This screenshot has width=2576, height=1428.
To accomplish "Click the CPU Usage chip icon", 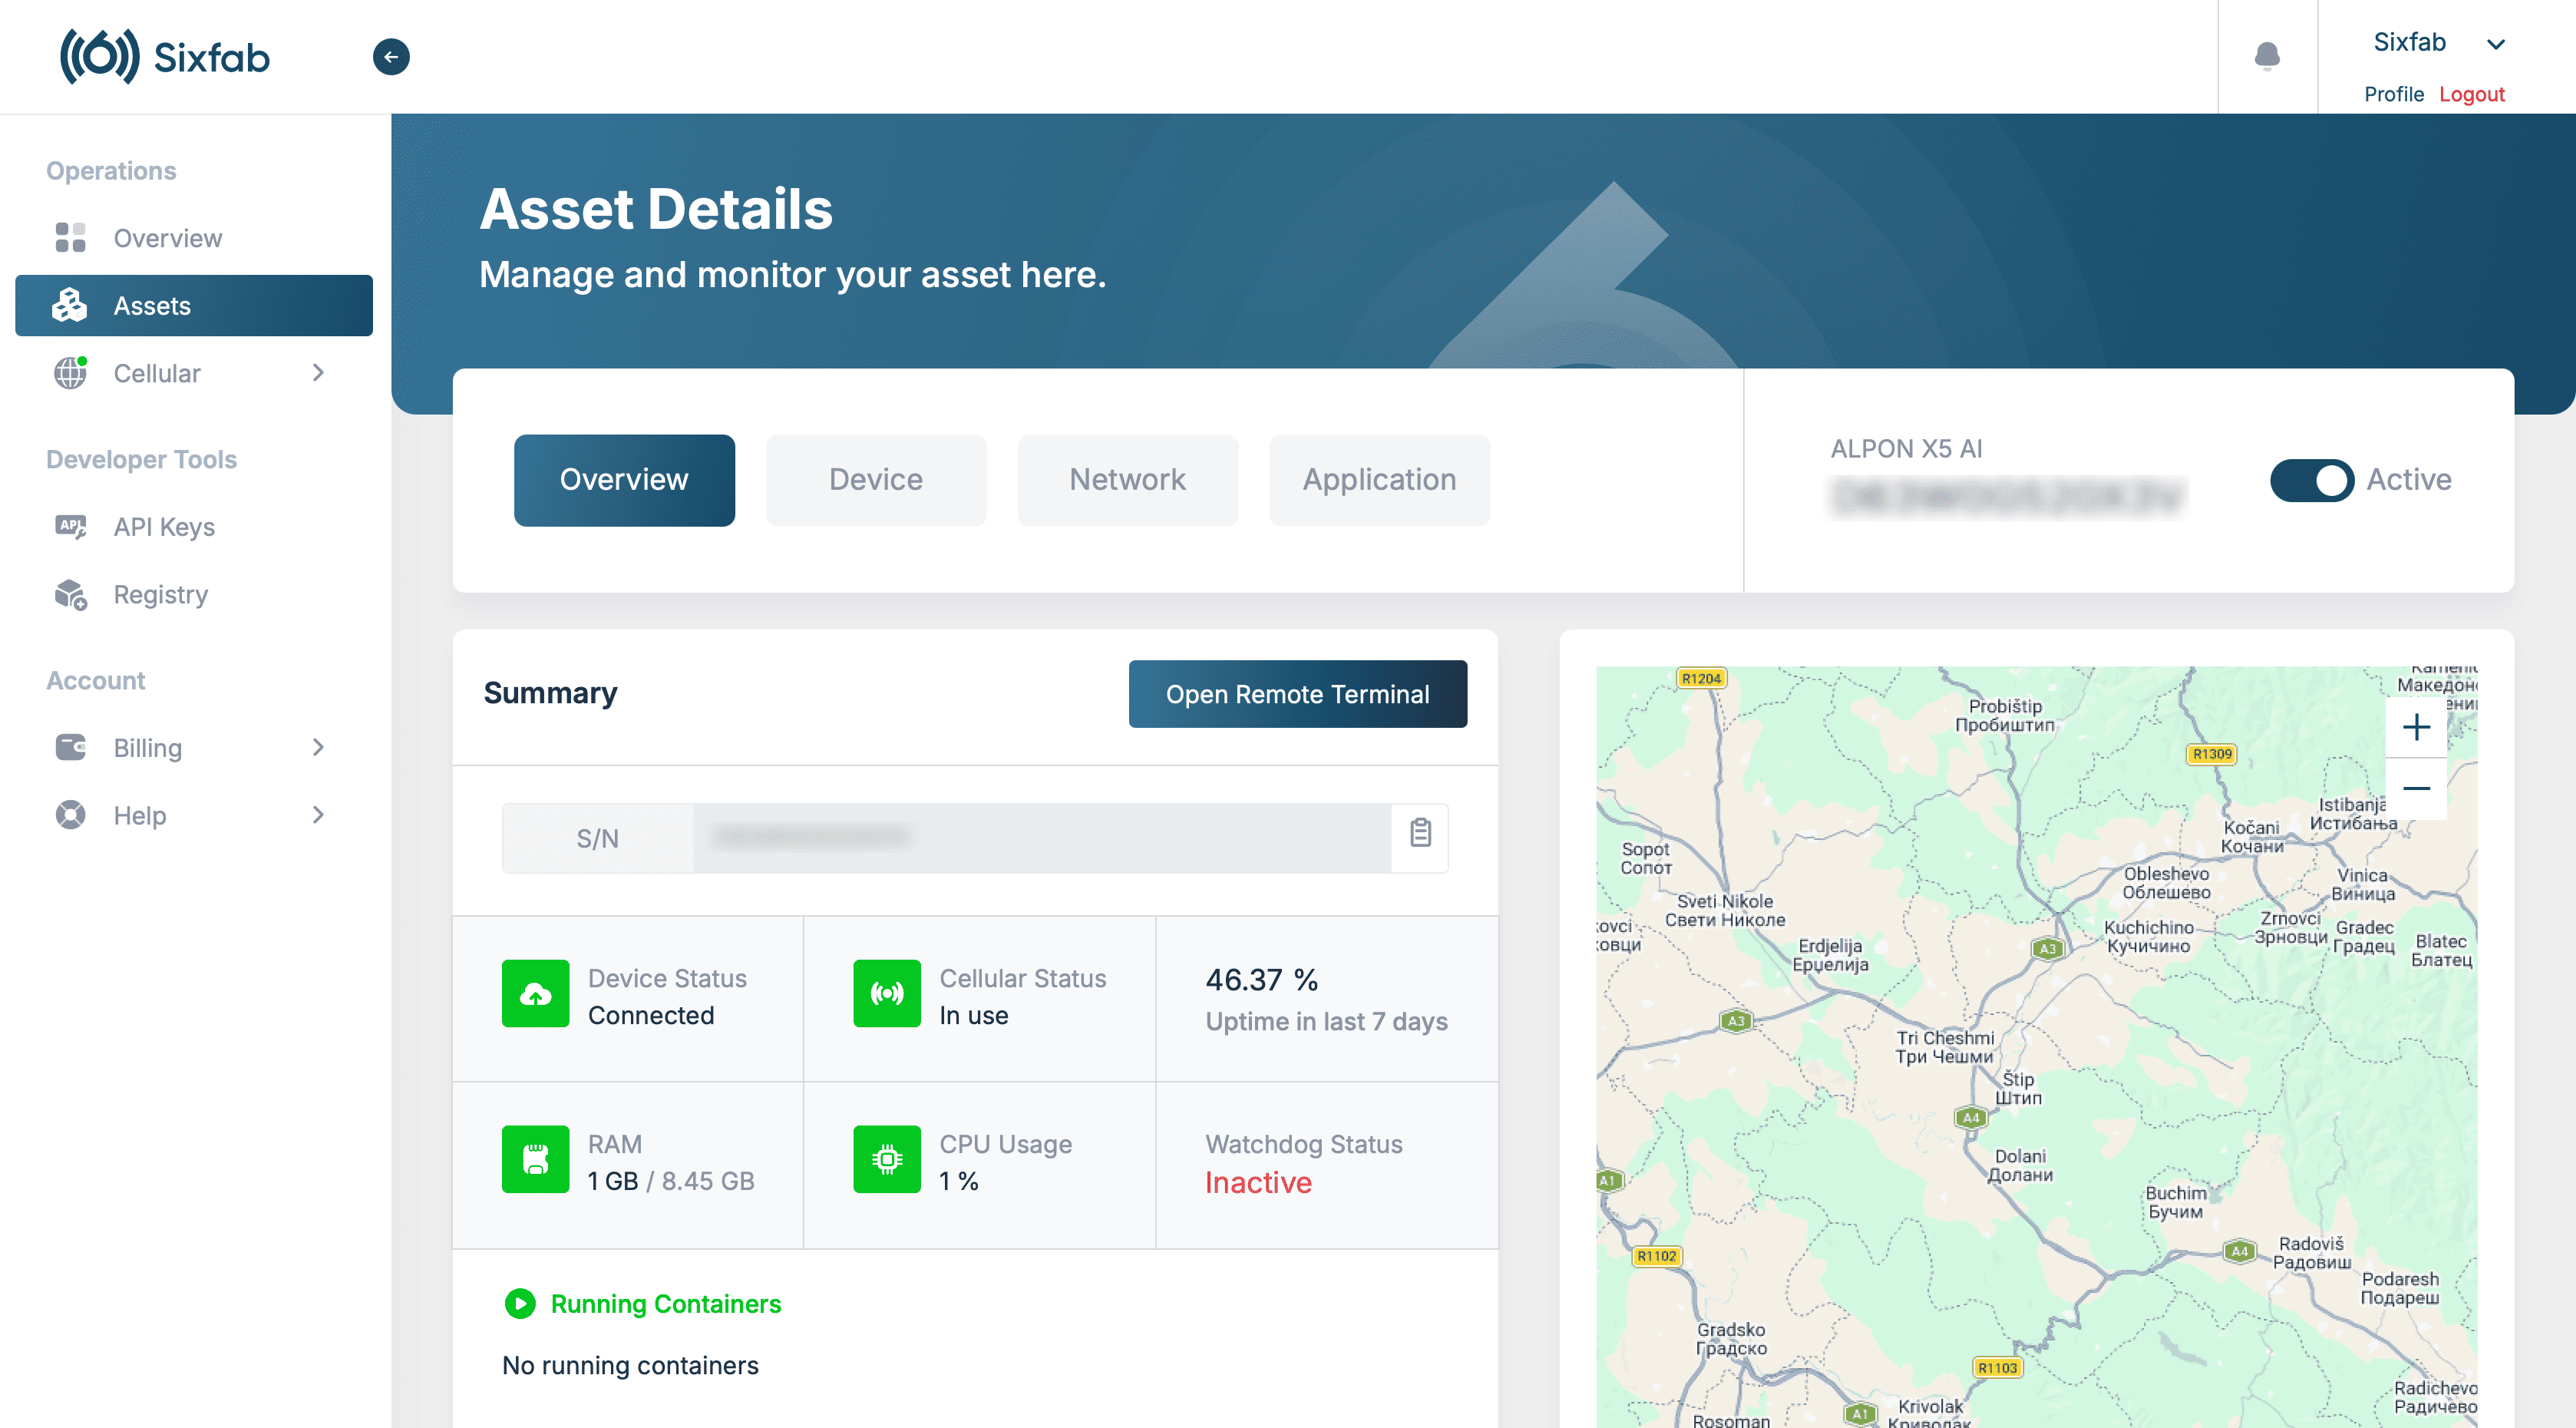I will [887, 1160].
